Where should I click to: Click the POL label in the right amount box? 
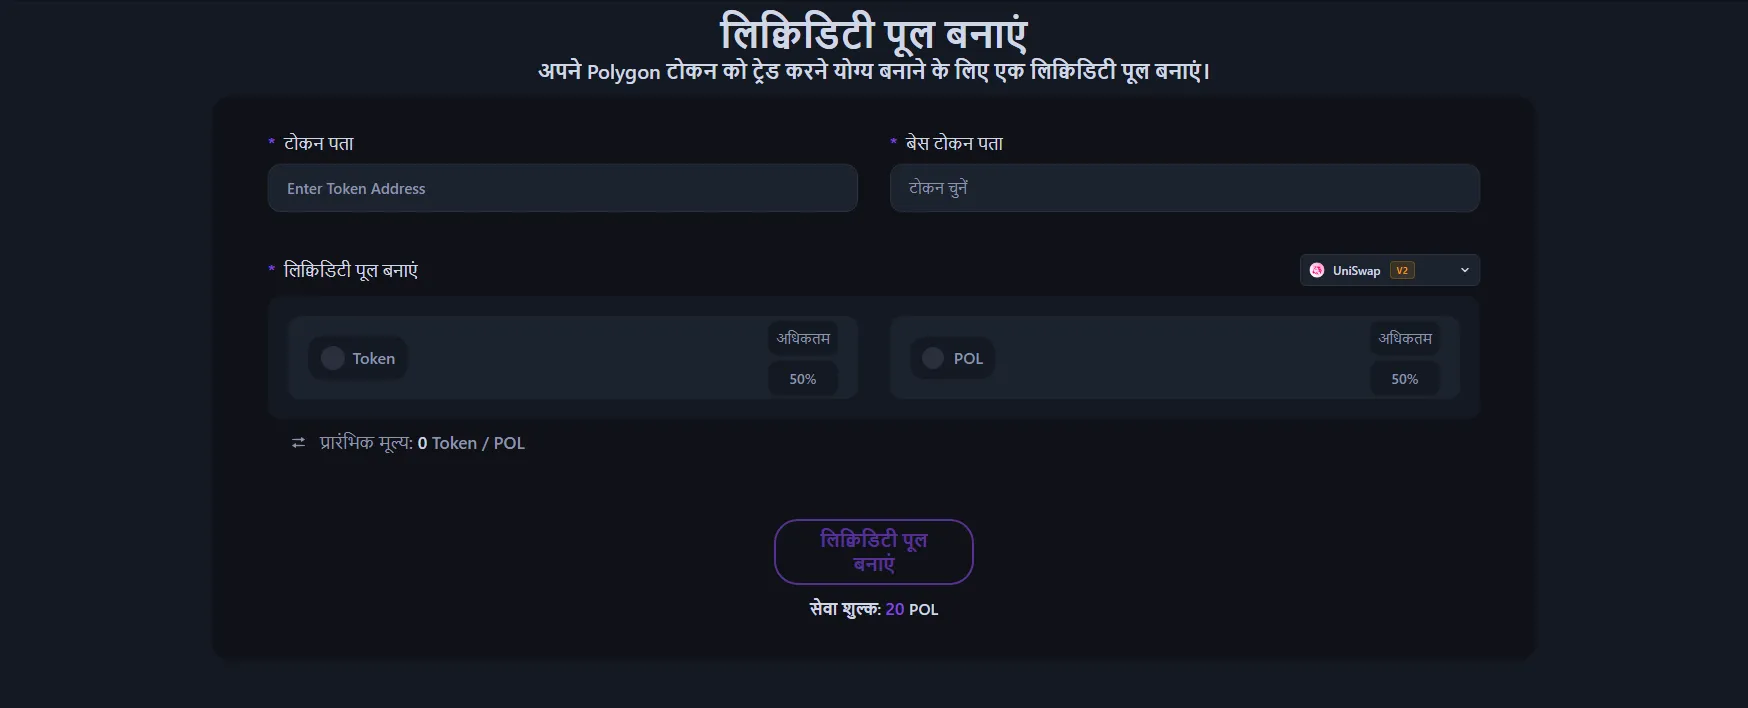coord(968,358)
